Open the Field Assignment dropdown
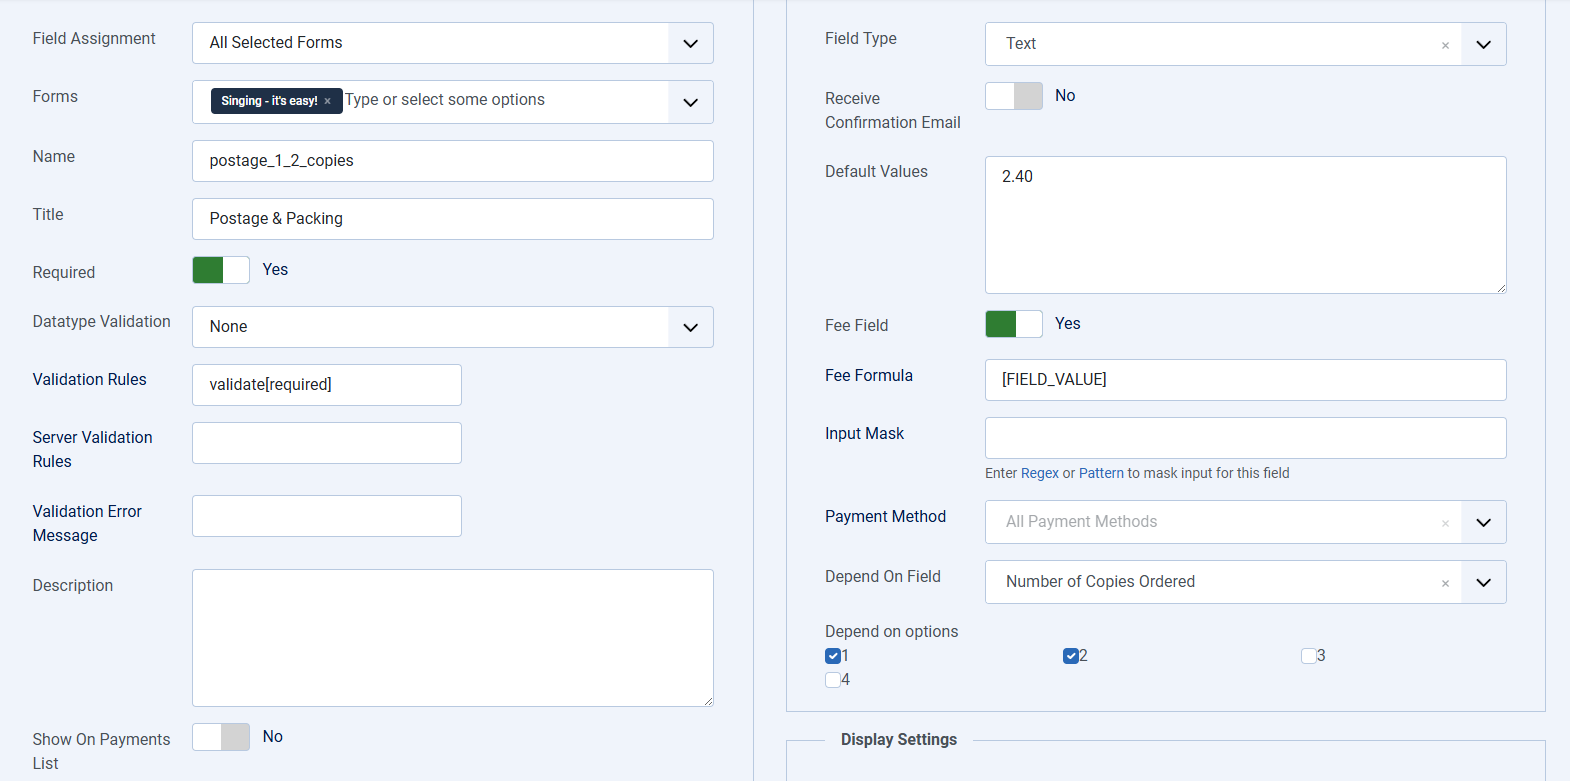 coord(690,43)
